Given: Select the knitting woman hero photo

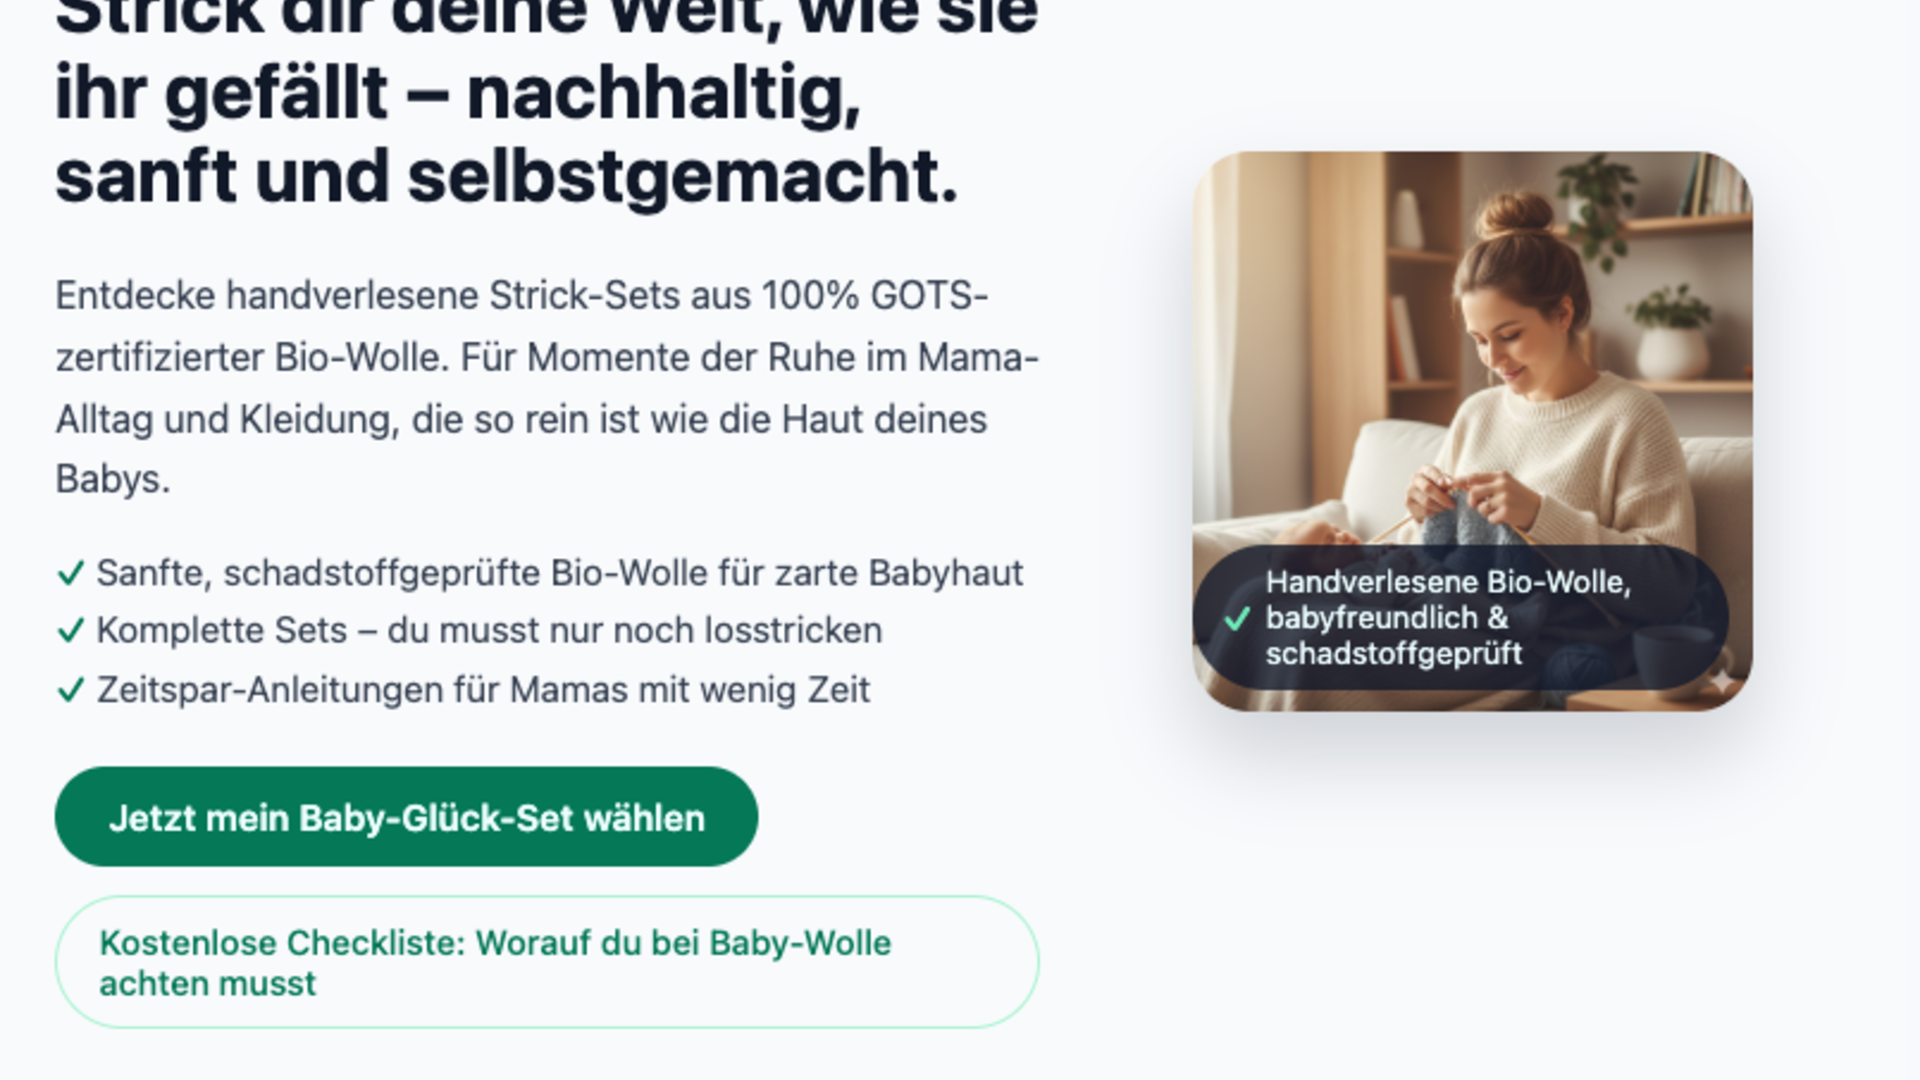Looking at the screenshot, I should click(x=1472, y=431).
